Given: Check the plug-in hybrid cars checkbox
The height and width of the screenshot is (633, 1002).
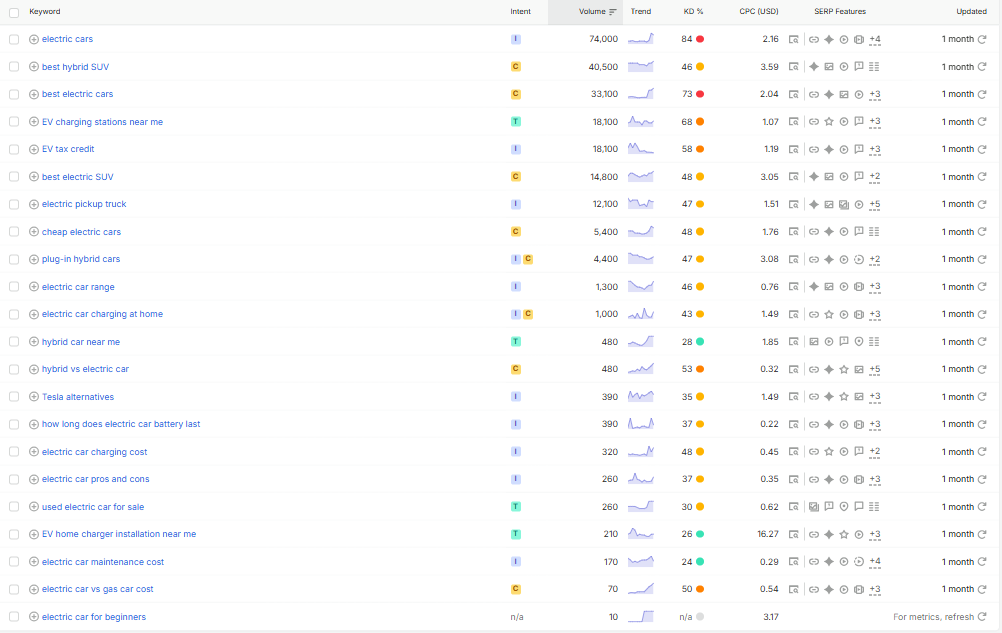Looking at the screenshot, I should tap(14, 259).
